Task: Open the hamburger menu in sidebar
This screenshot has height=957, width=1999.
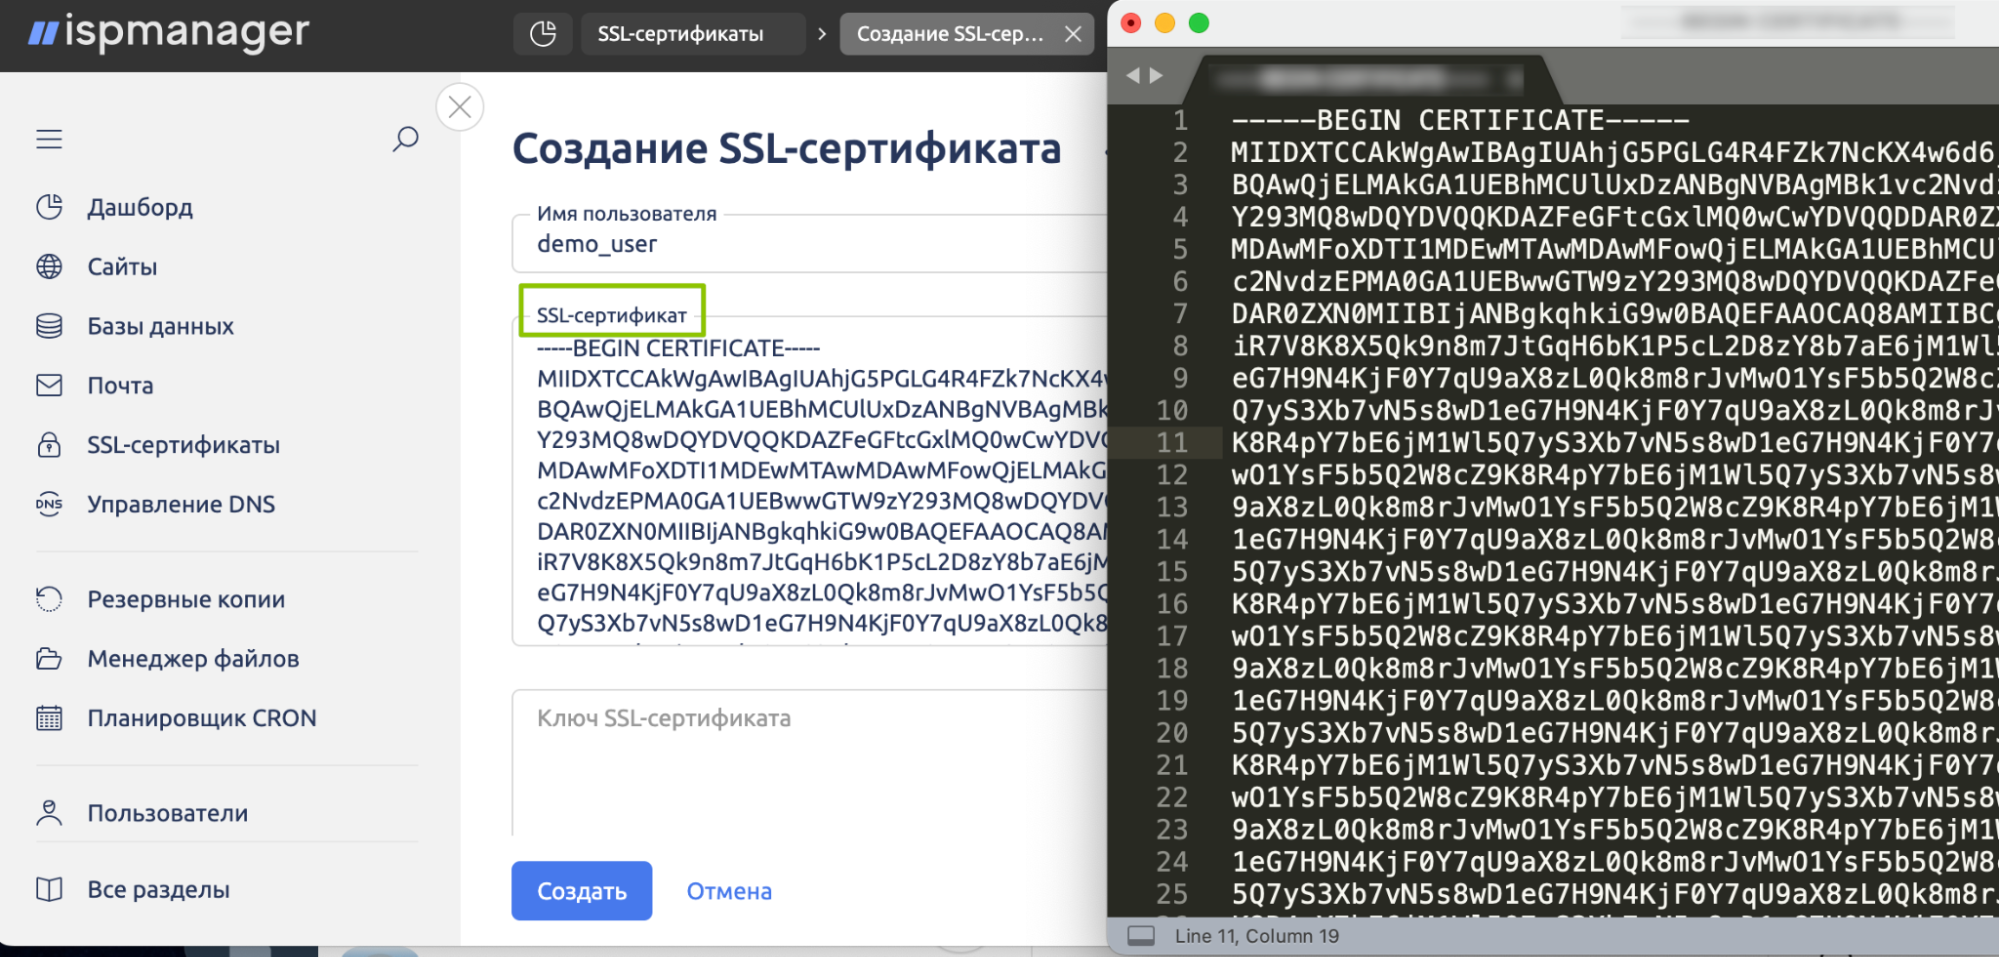Action: coord(49,139)
